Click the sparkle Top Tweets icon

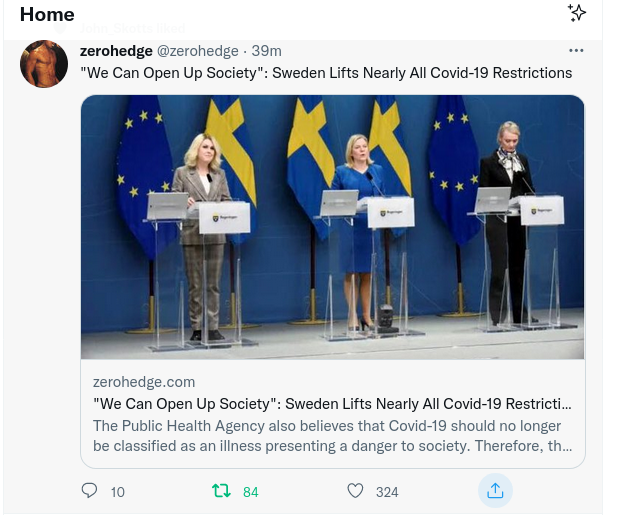pos(576,13)
